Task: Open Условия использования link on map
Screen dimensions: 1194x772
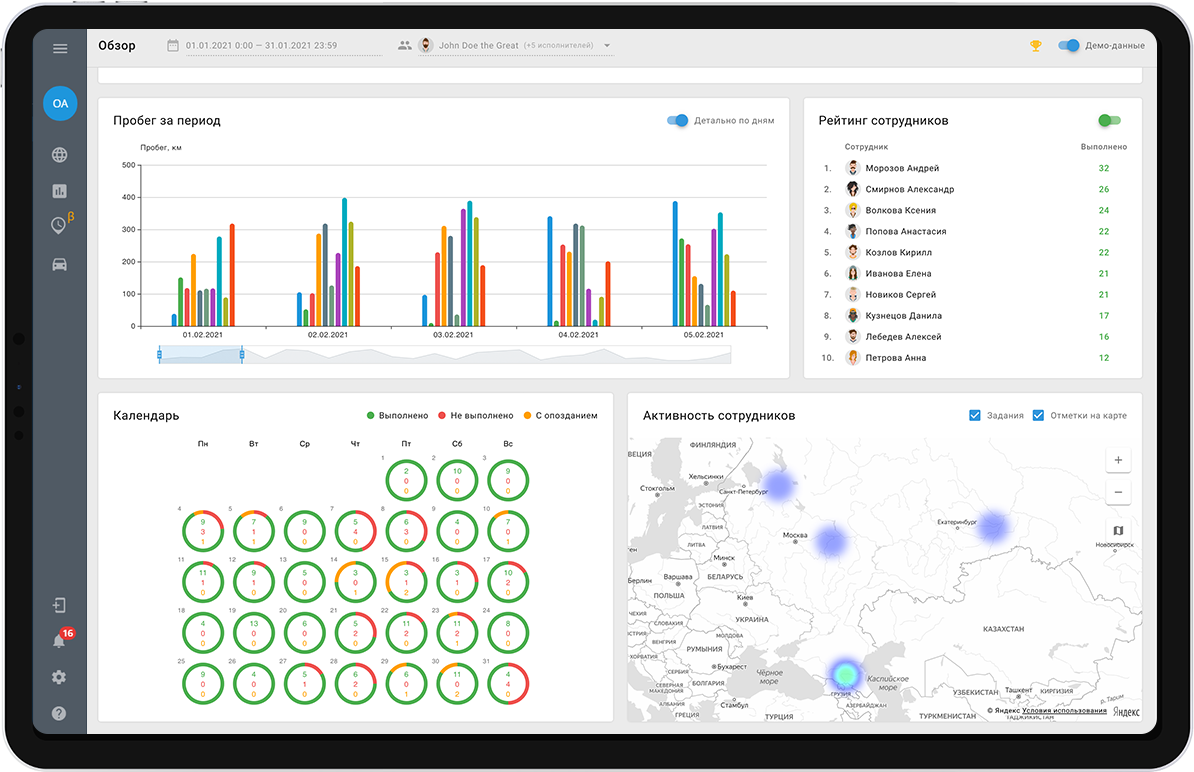Action: (1064, 710)
